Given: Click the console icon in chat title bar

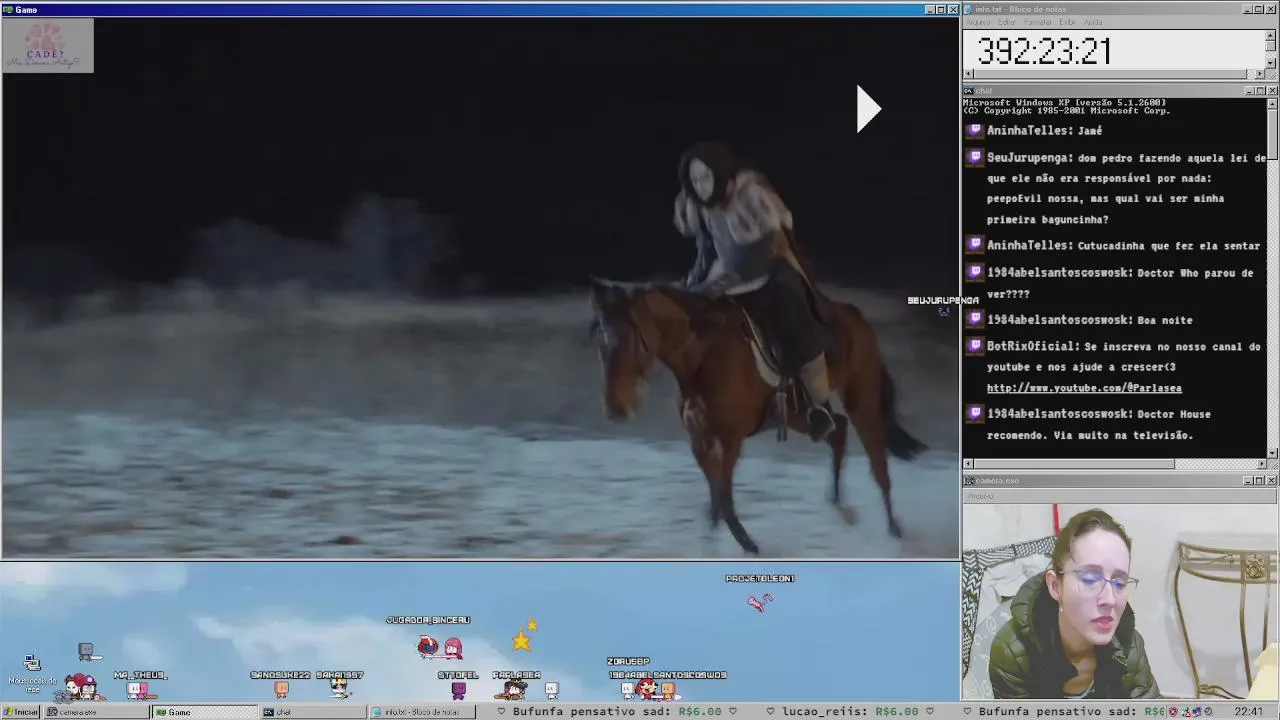Looking at the screenshot, I should tap(969, 91).
